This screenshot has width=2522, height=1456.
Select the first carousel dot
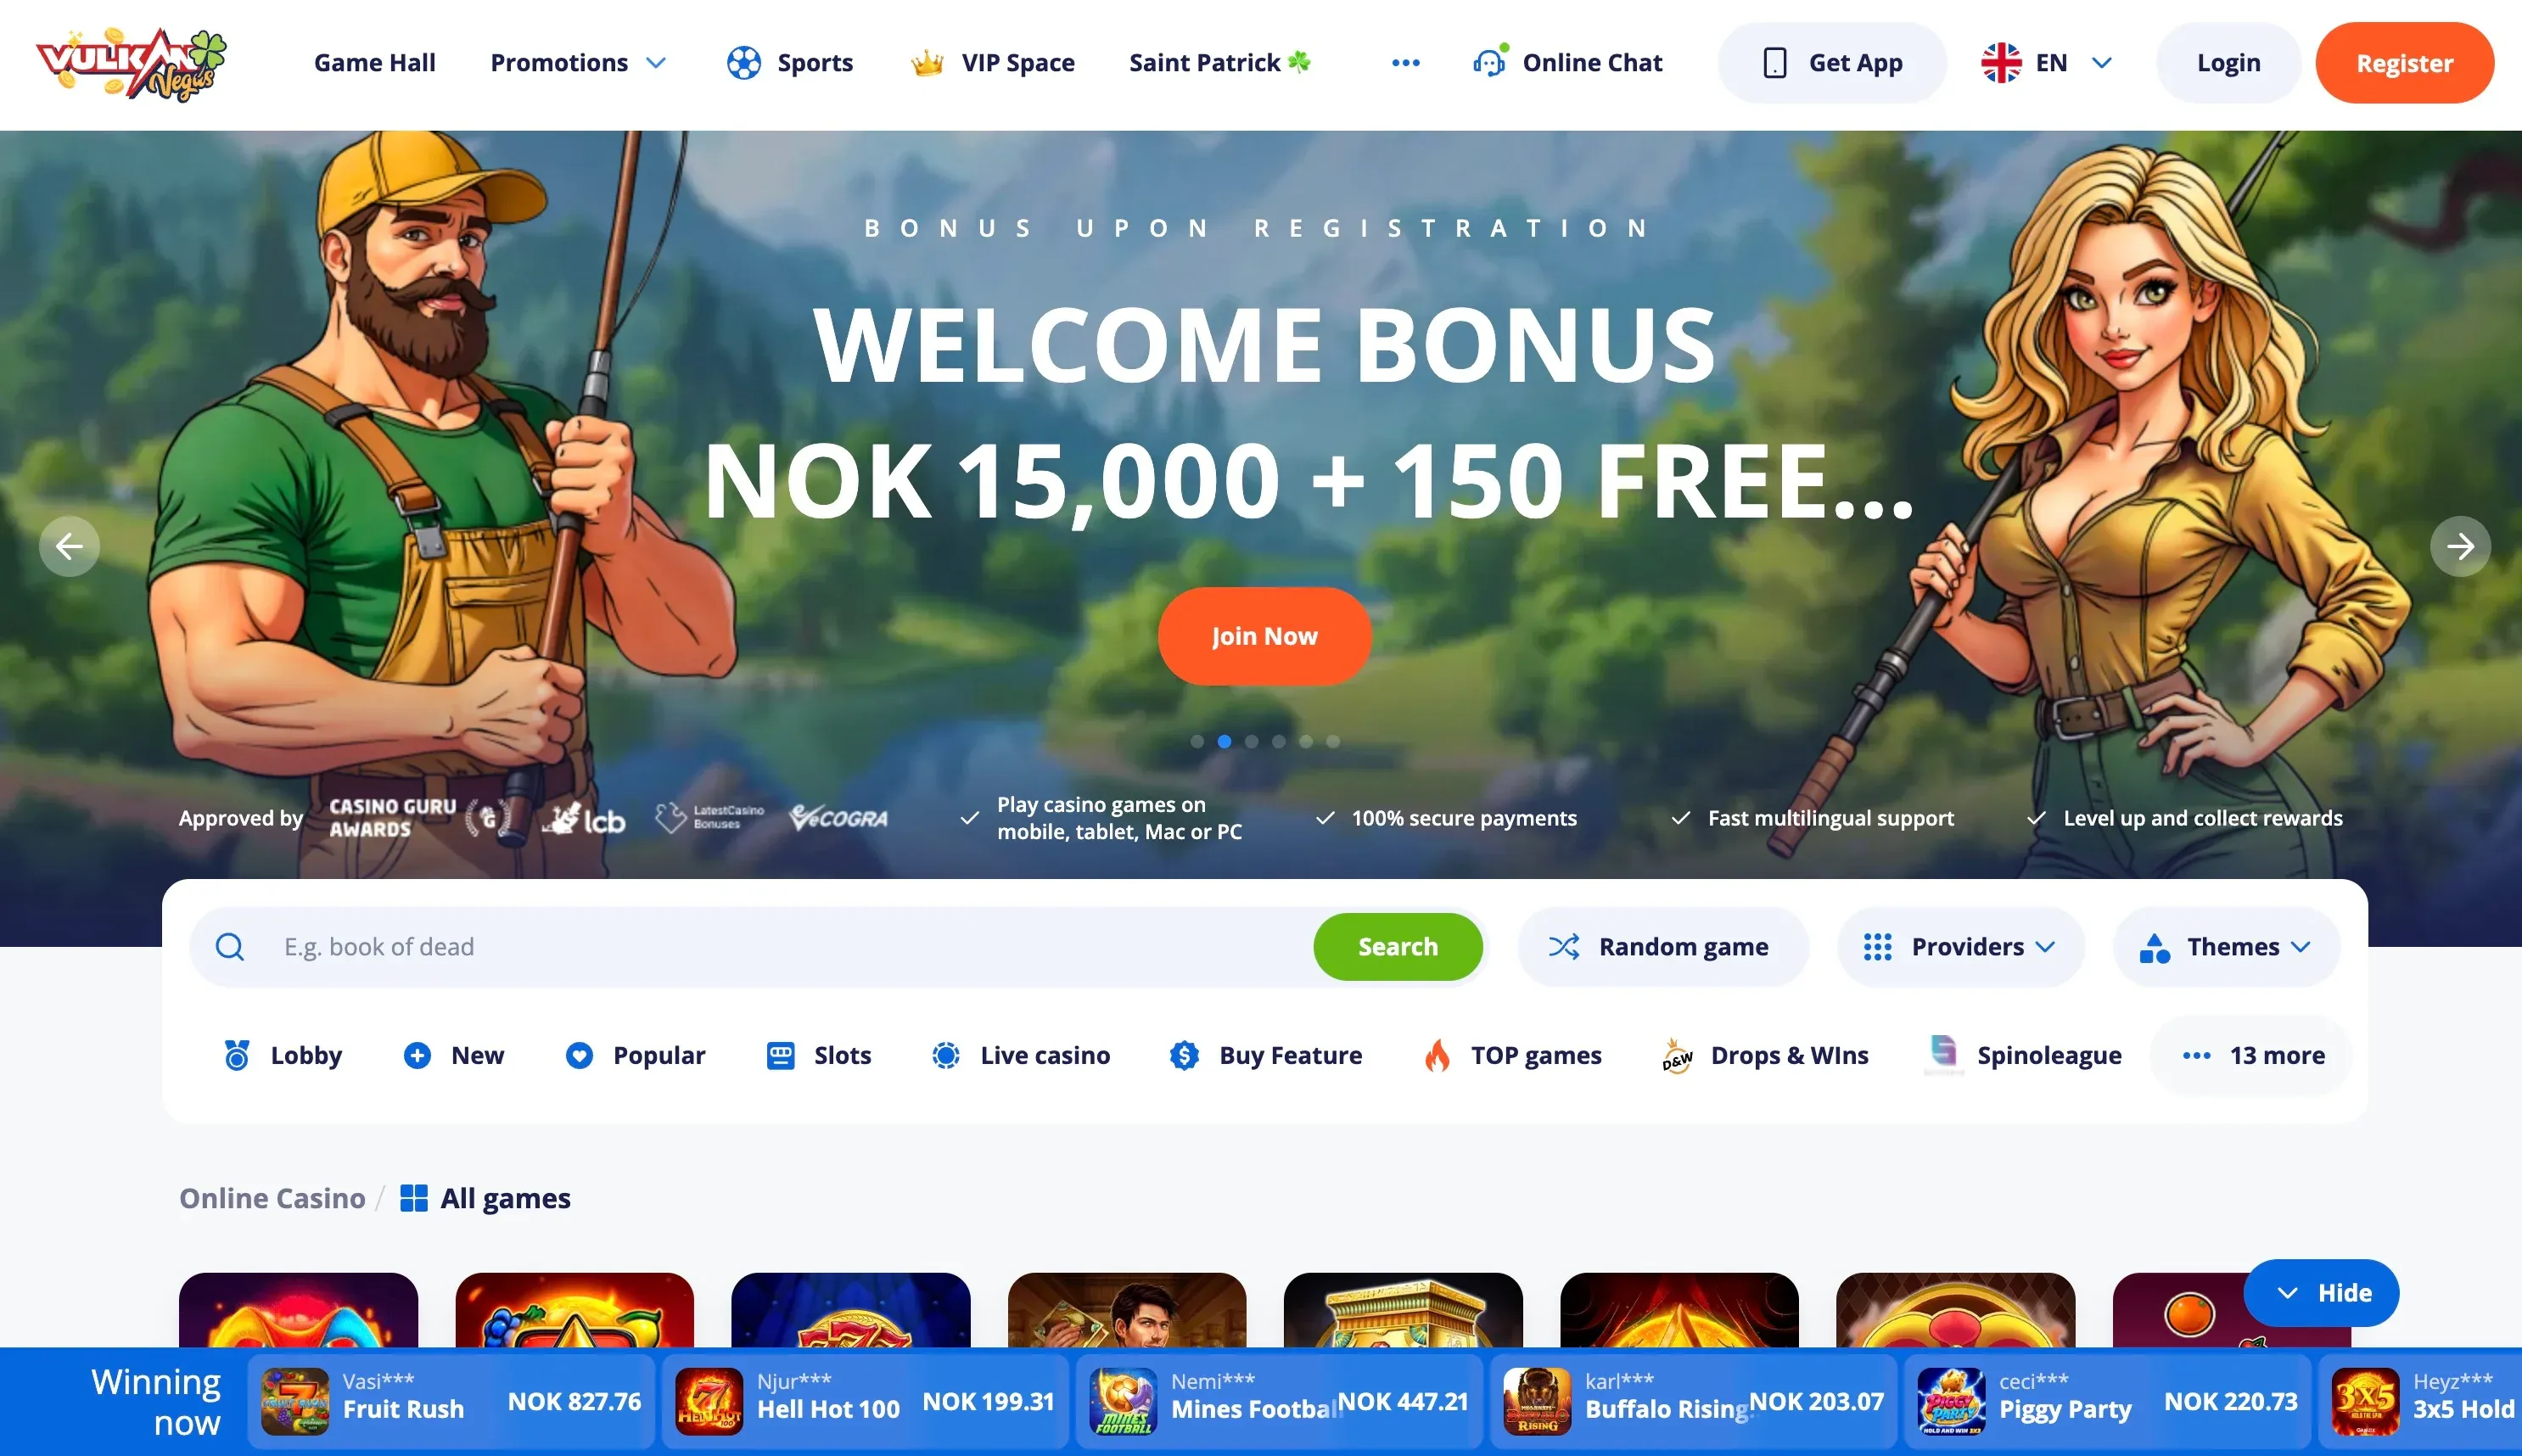pos(1197,741)
